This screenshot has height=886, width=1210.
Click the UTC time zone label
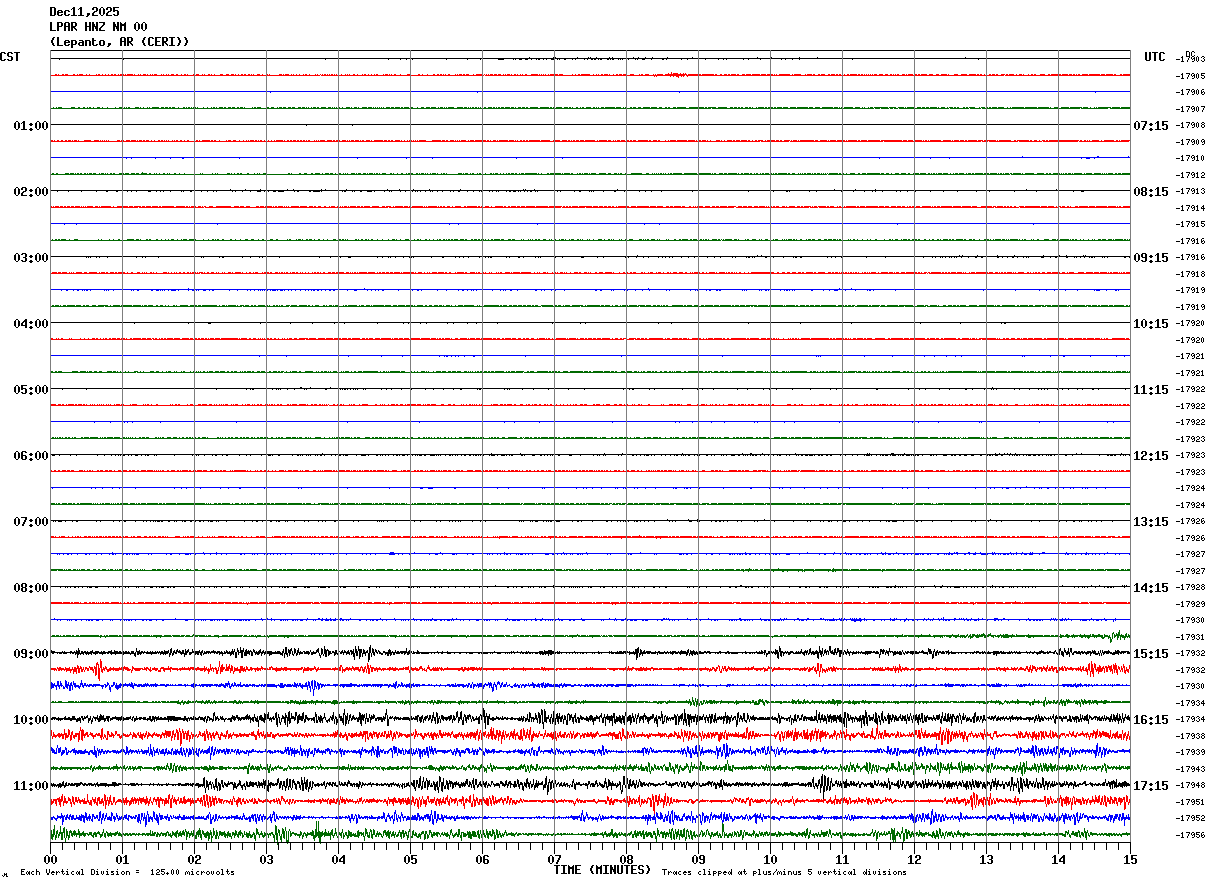tap(1155, 57)
